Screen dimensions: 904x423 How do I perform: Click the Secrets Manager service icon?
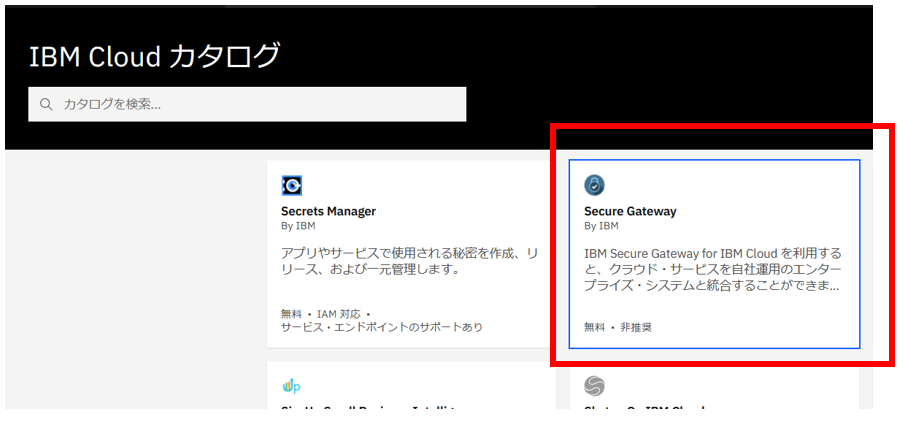(x=292, y=186)
